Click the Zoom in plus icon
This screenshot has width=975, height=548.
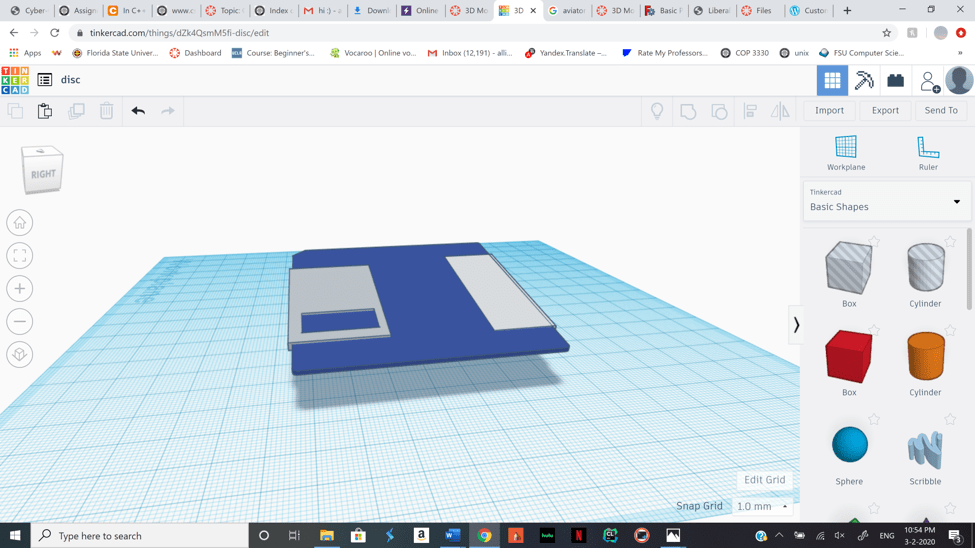[x=20, y=289]
